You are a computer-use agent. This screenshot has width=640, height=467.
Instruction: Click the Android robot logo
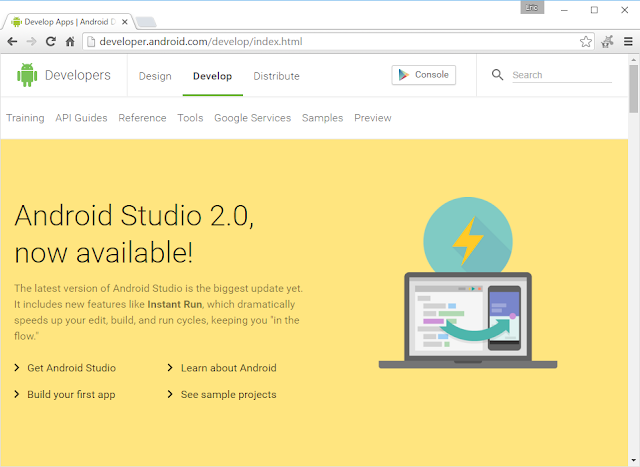27,75
